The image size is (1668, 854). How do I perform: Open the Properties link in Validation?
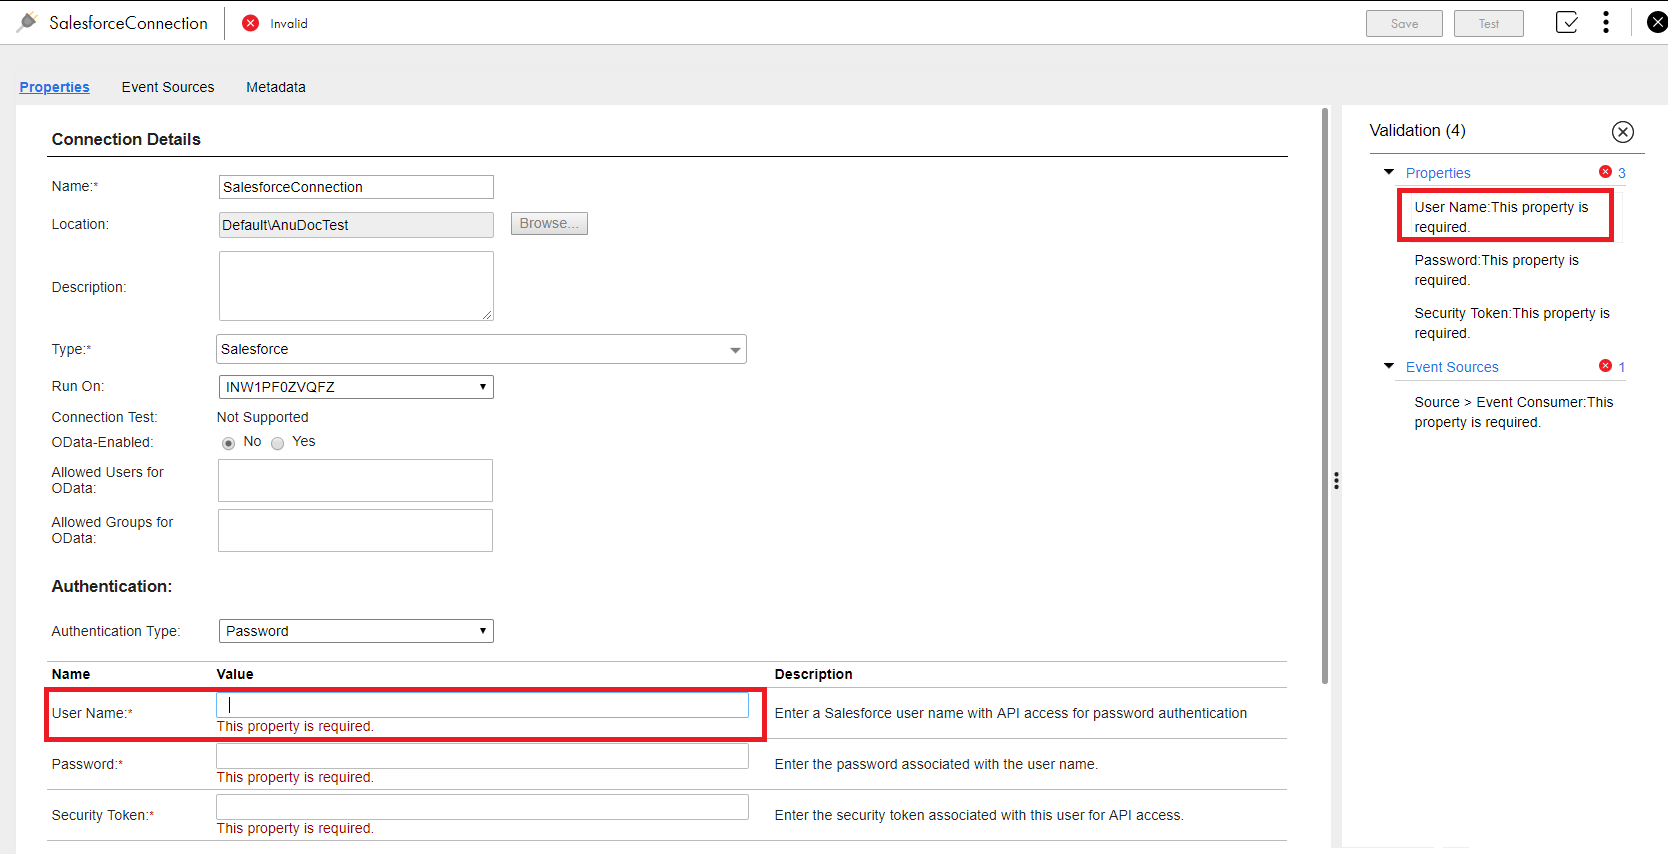[1438, 173]
